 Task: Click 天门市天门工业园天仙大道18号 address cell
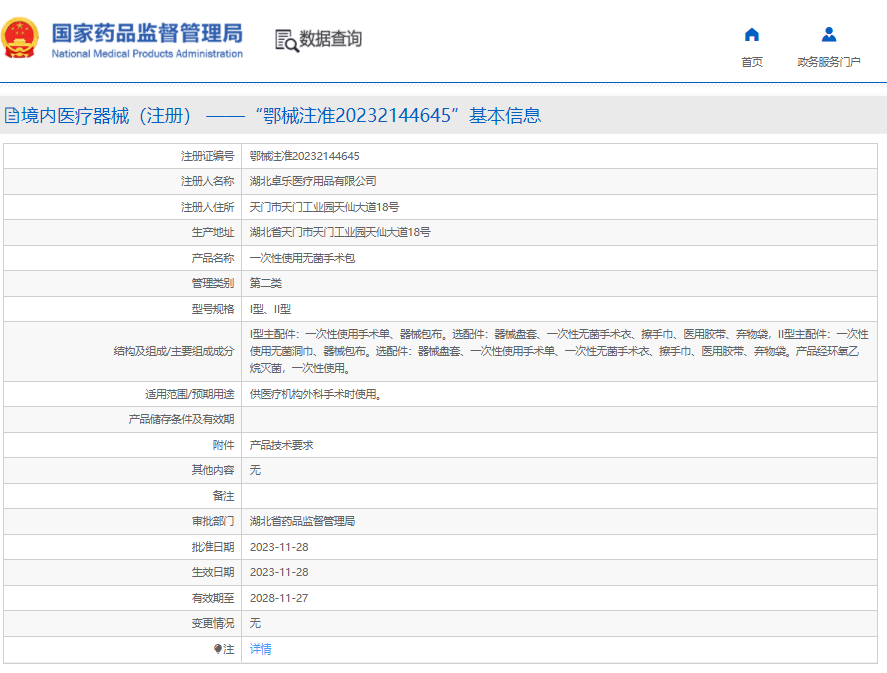[x=324, y=207]
